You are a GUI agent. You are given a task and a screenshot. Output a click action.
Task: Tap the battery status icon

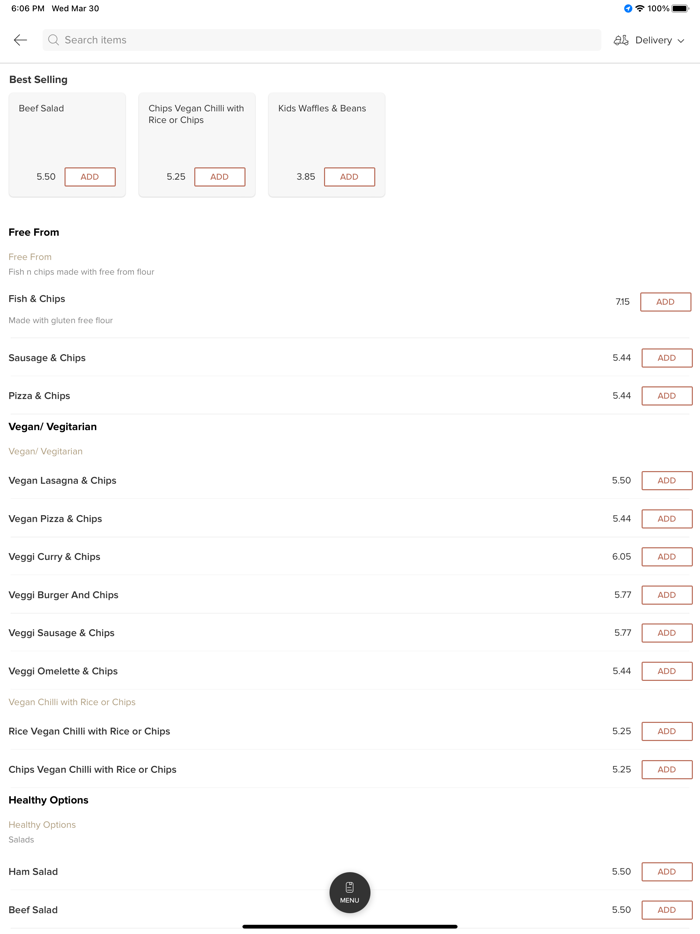(x=680, y=9)
